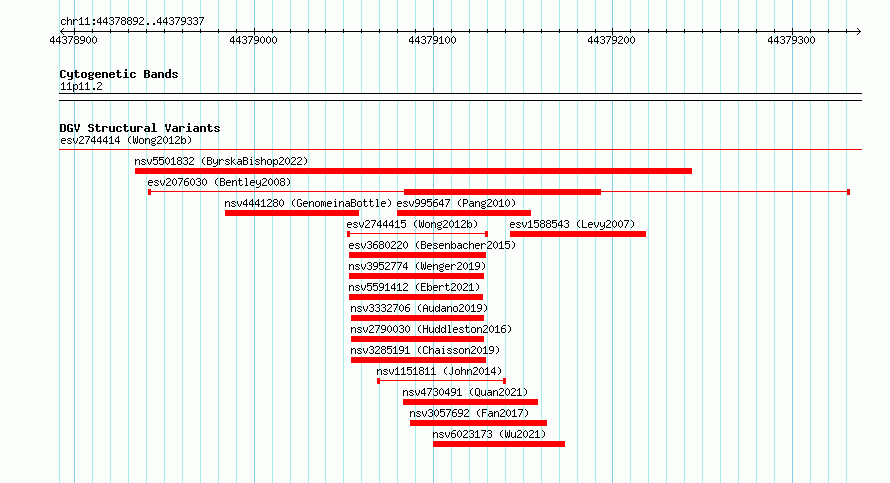890x483 pixels.
Task: Click the red bar under nsv4730491
Action: [x=471, y=402]
